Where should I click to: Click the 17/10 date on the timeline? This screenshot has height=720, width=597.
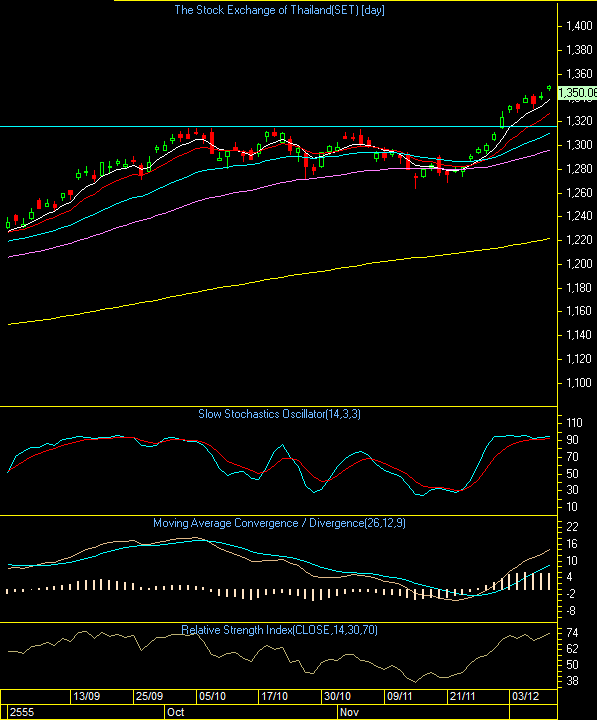tap(275, 696)
